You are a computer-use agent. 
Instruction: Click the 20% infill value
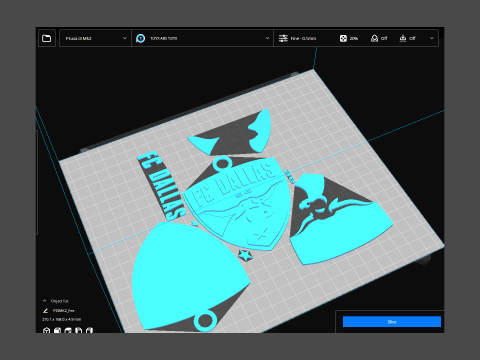click(354, 38)
